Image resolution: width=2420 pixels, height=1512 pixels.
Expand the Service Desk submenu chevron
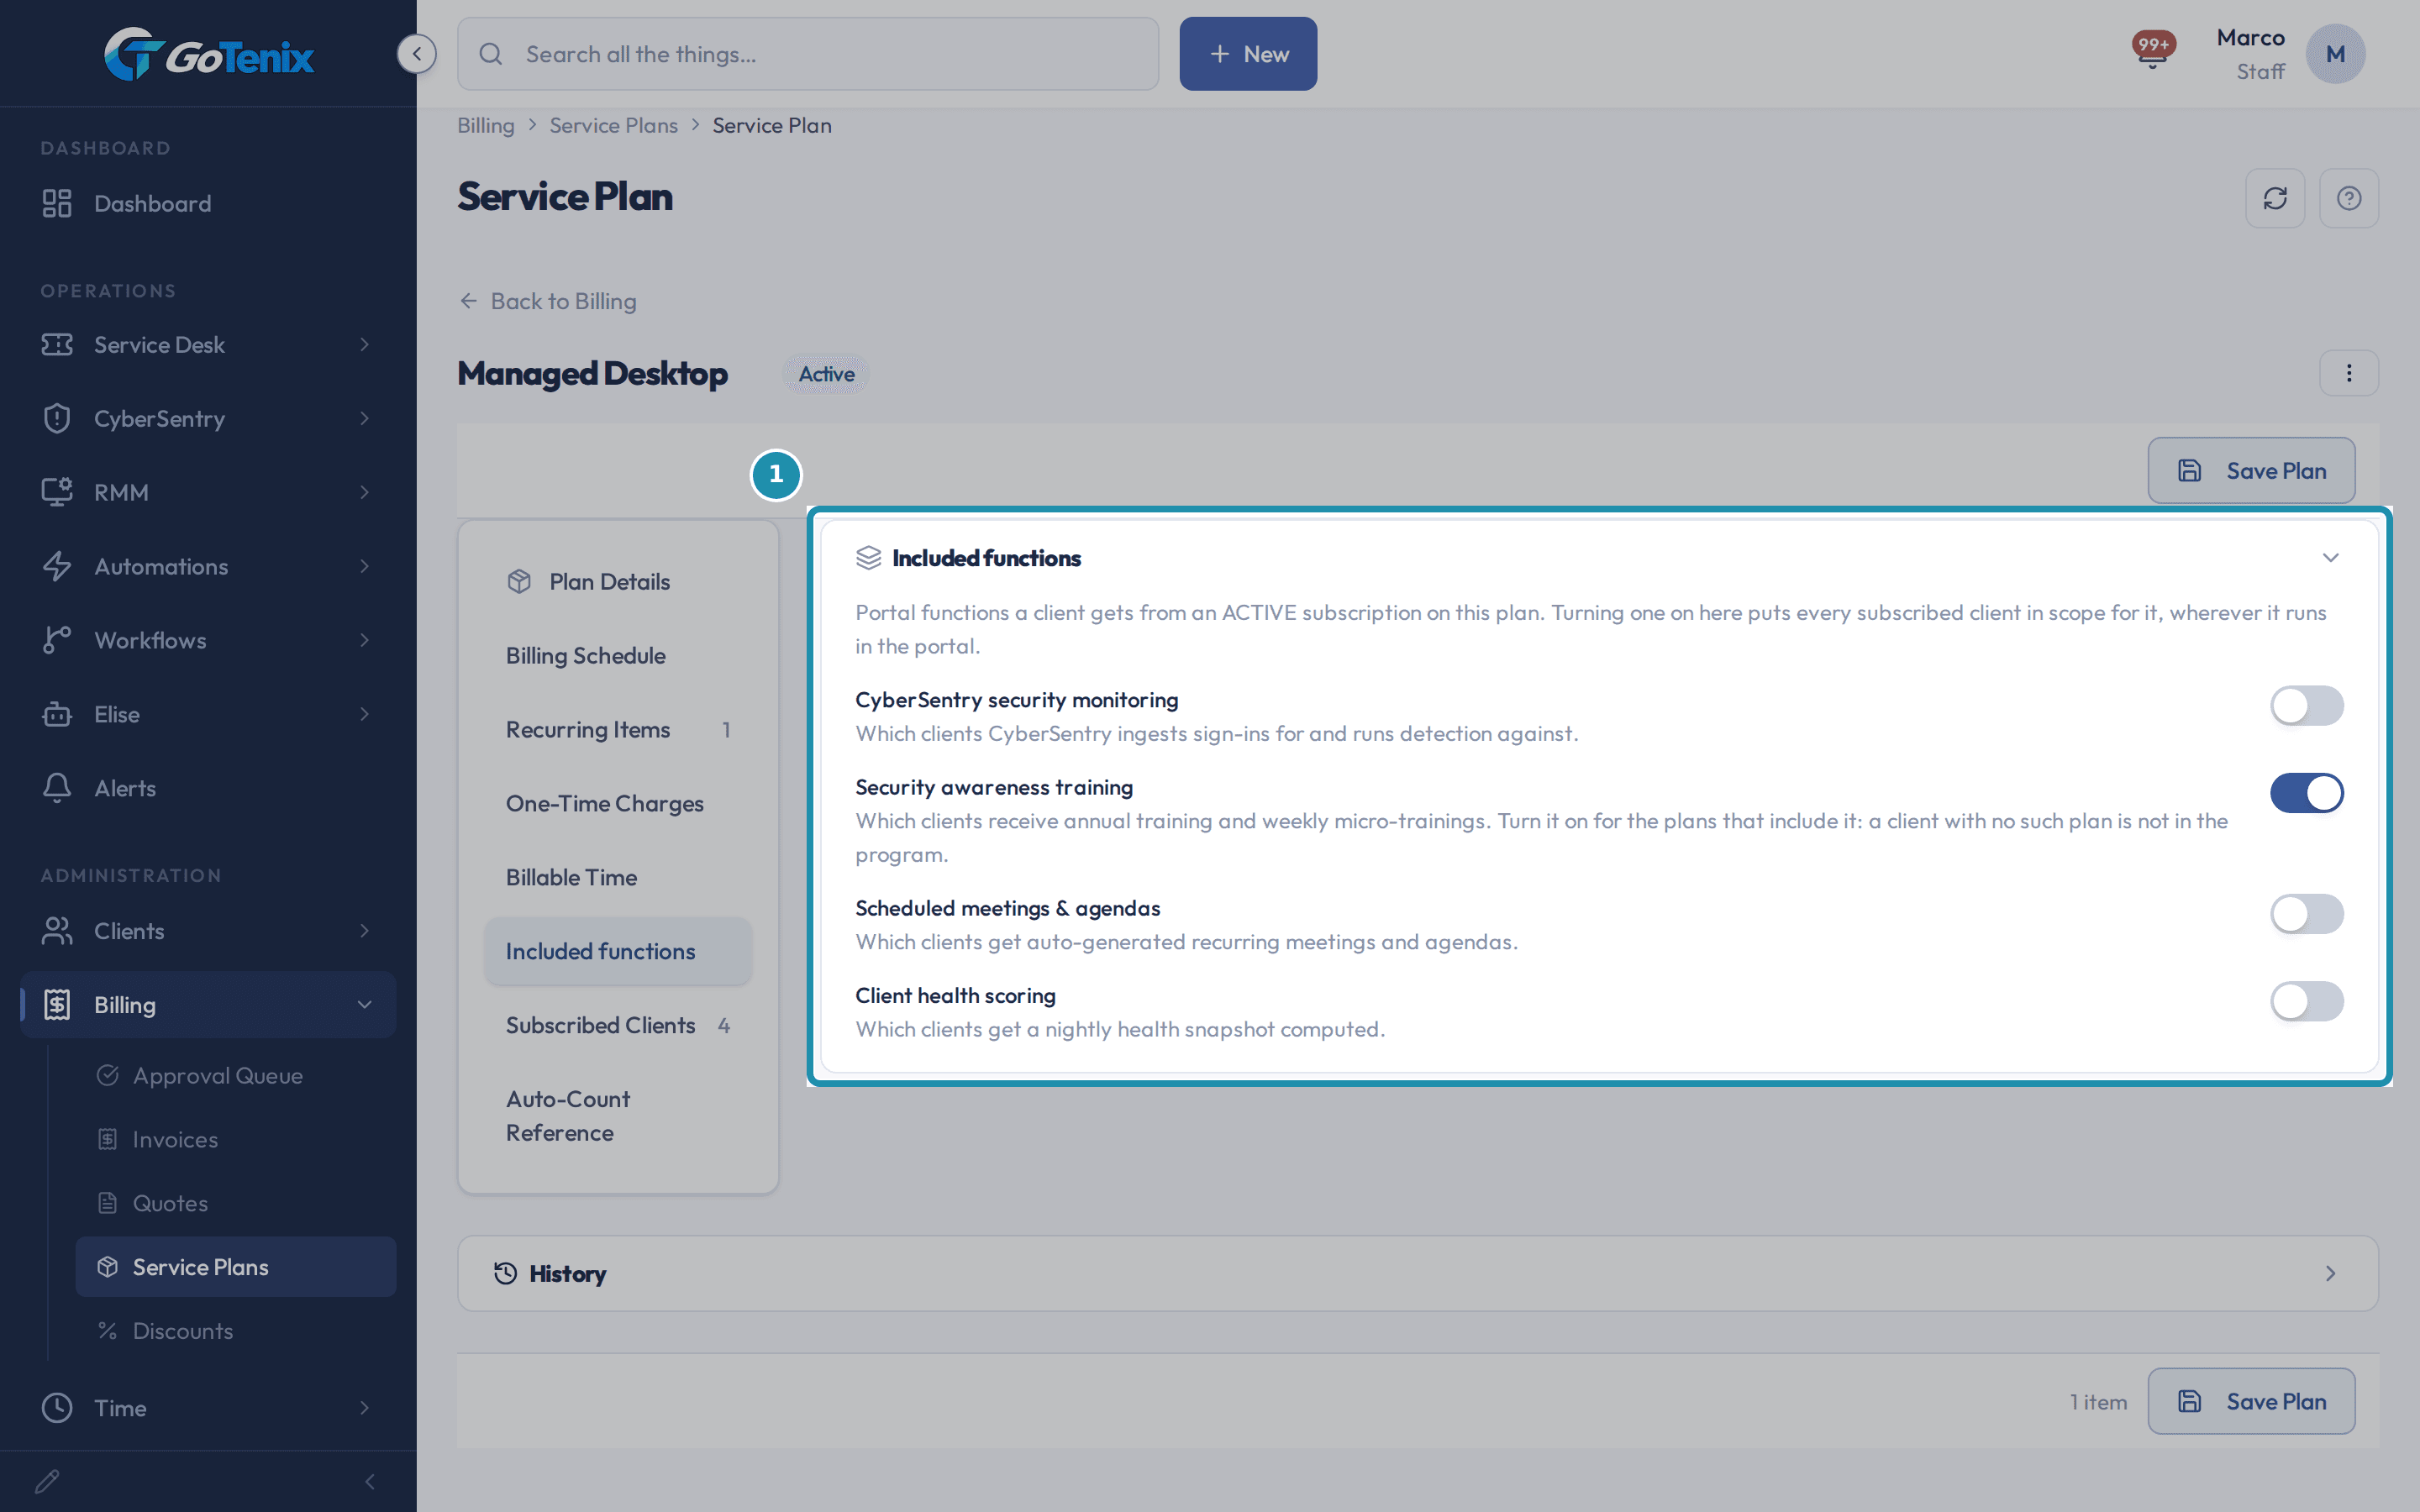tap(364, 344)
